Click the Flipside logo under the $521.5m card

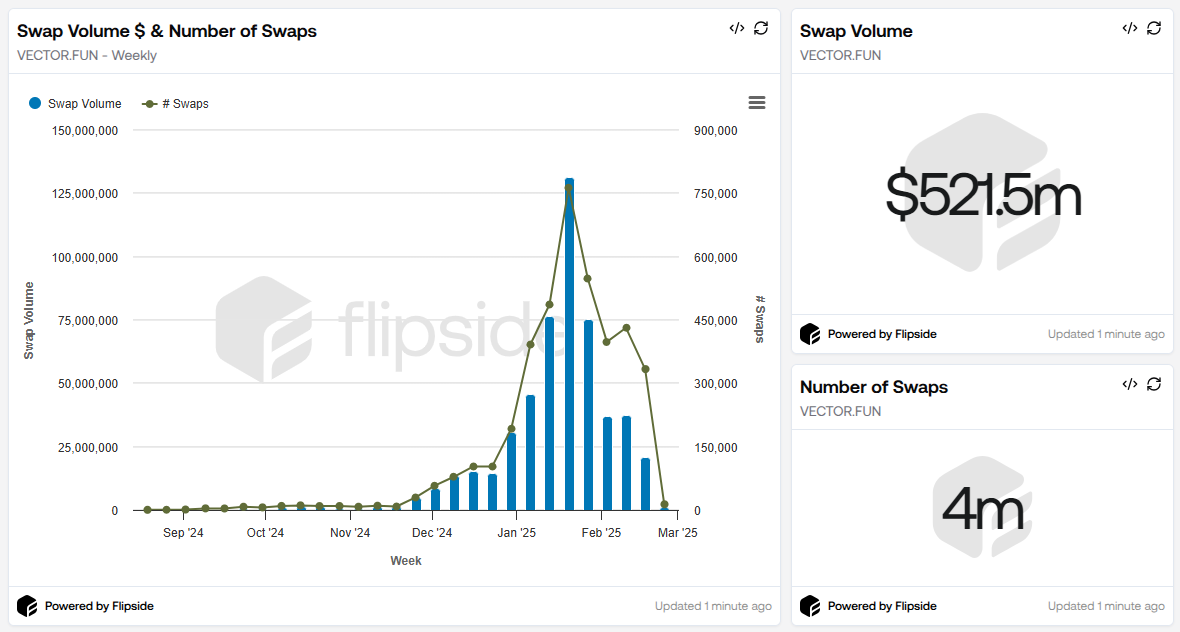tap(809, 334)
